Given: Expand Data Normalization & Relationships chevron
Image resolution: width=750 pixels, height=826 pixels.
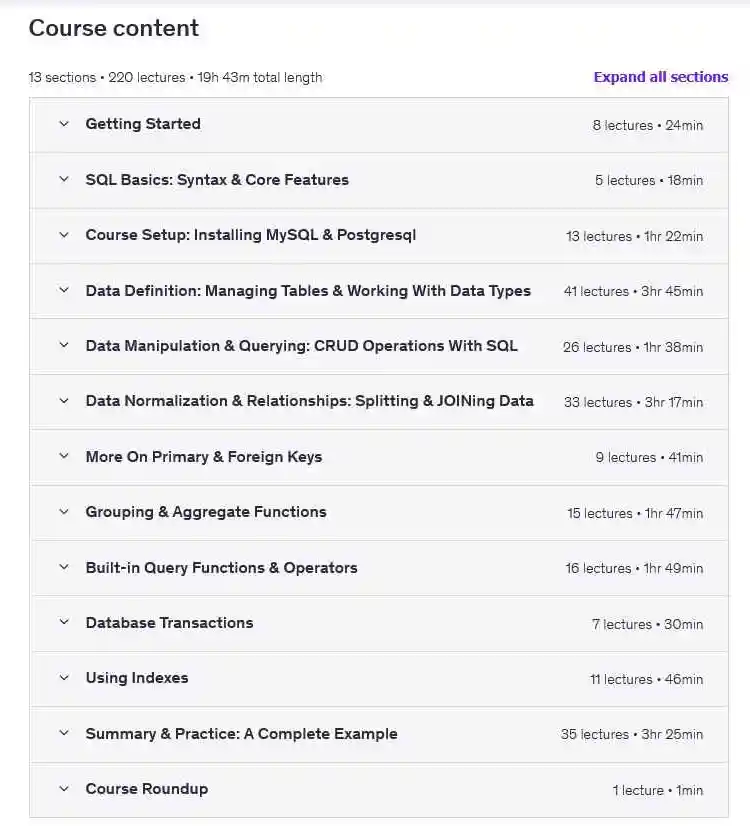Looking at the screenshot, I should pos(64,401).
